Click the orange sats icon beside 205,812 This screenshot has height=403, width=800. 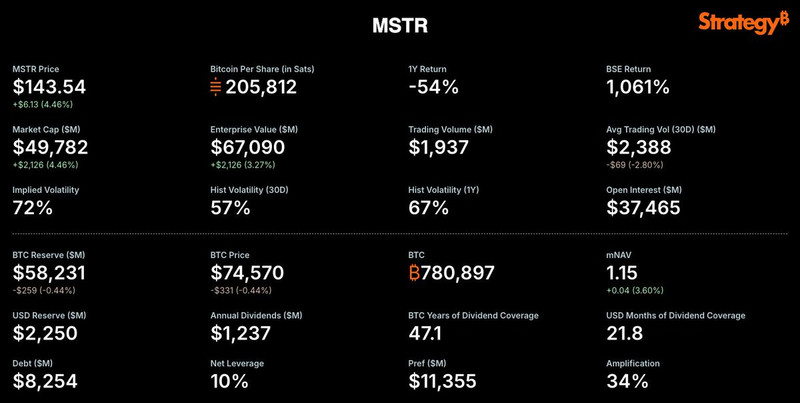pos(216,87)
